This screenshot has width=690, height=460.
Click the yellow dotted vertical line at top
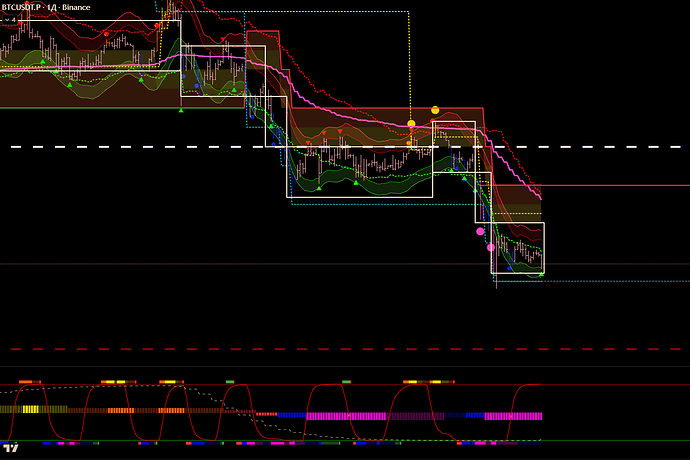point(411,60)
